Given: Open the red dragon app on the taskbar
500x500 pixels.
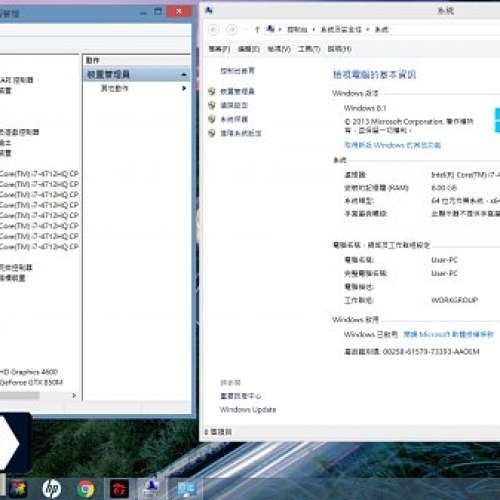Looking at the screenshot, I should coord(119,489).
